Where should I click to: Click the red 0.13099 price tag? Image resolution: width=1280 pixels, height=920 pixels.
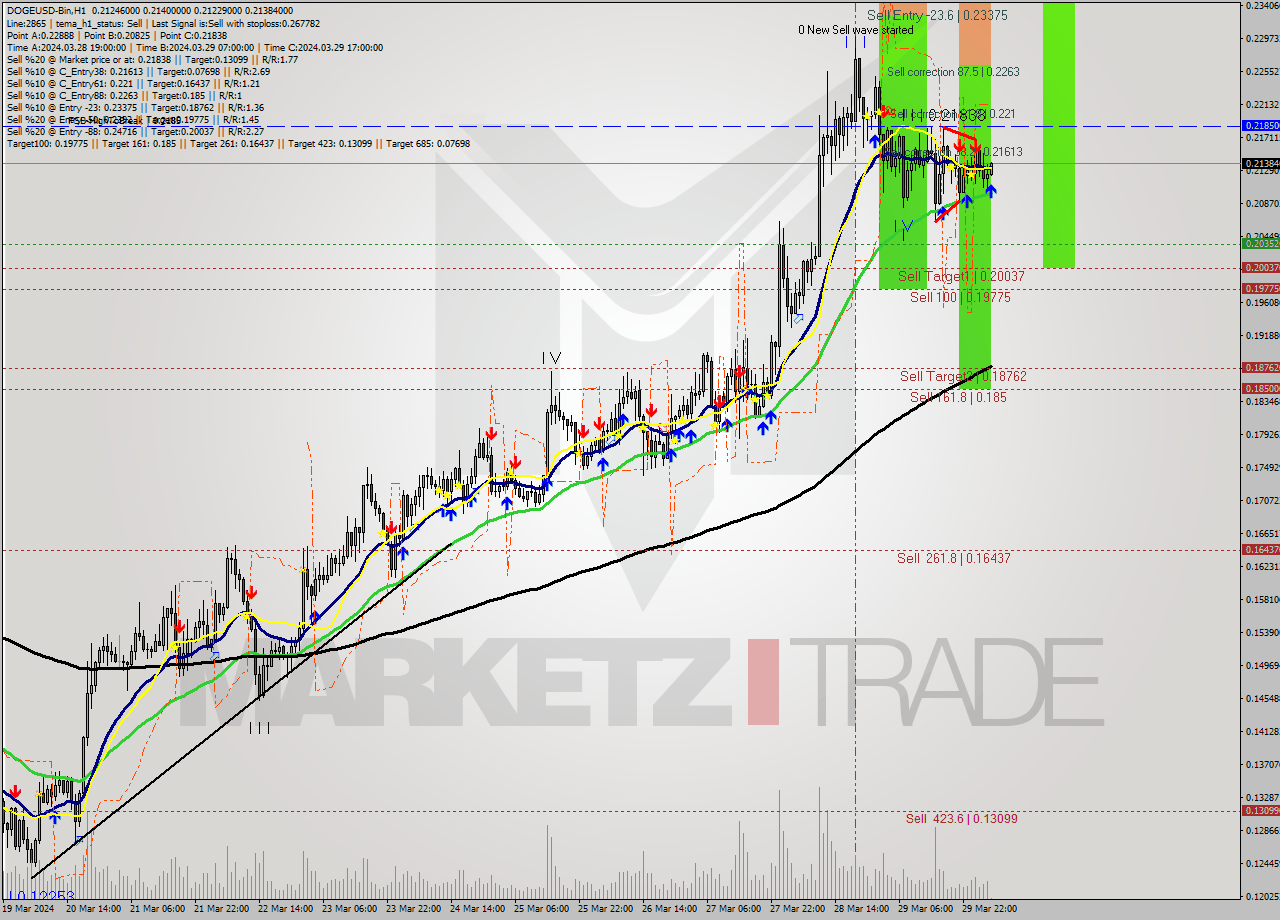[1260, 811]
